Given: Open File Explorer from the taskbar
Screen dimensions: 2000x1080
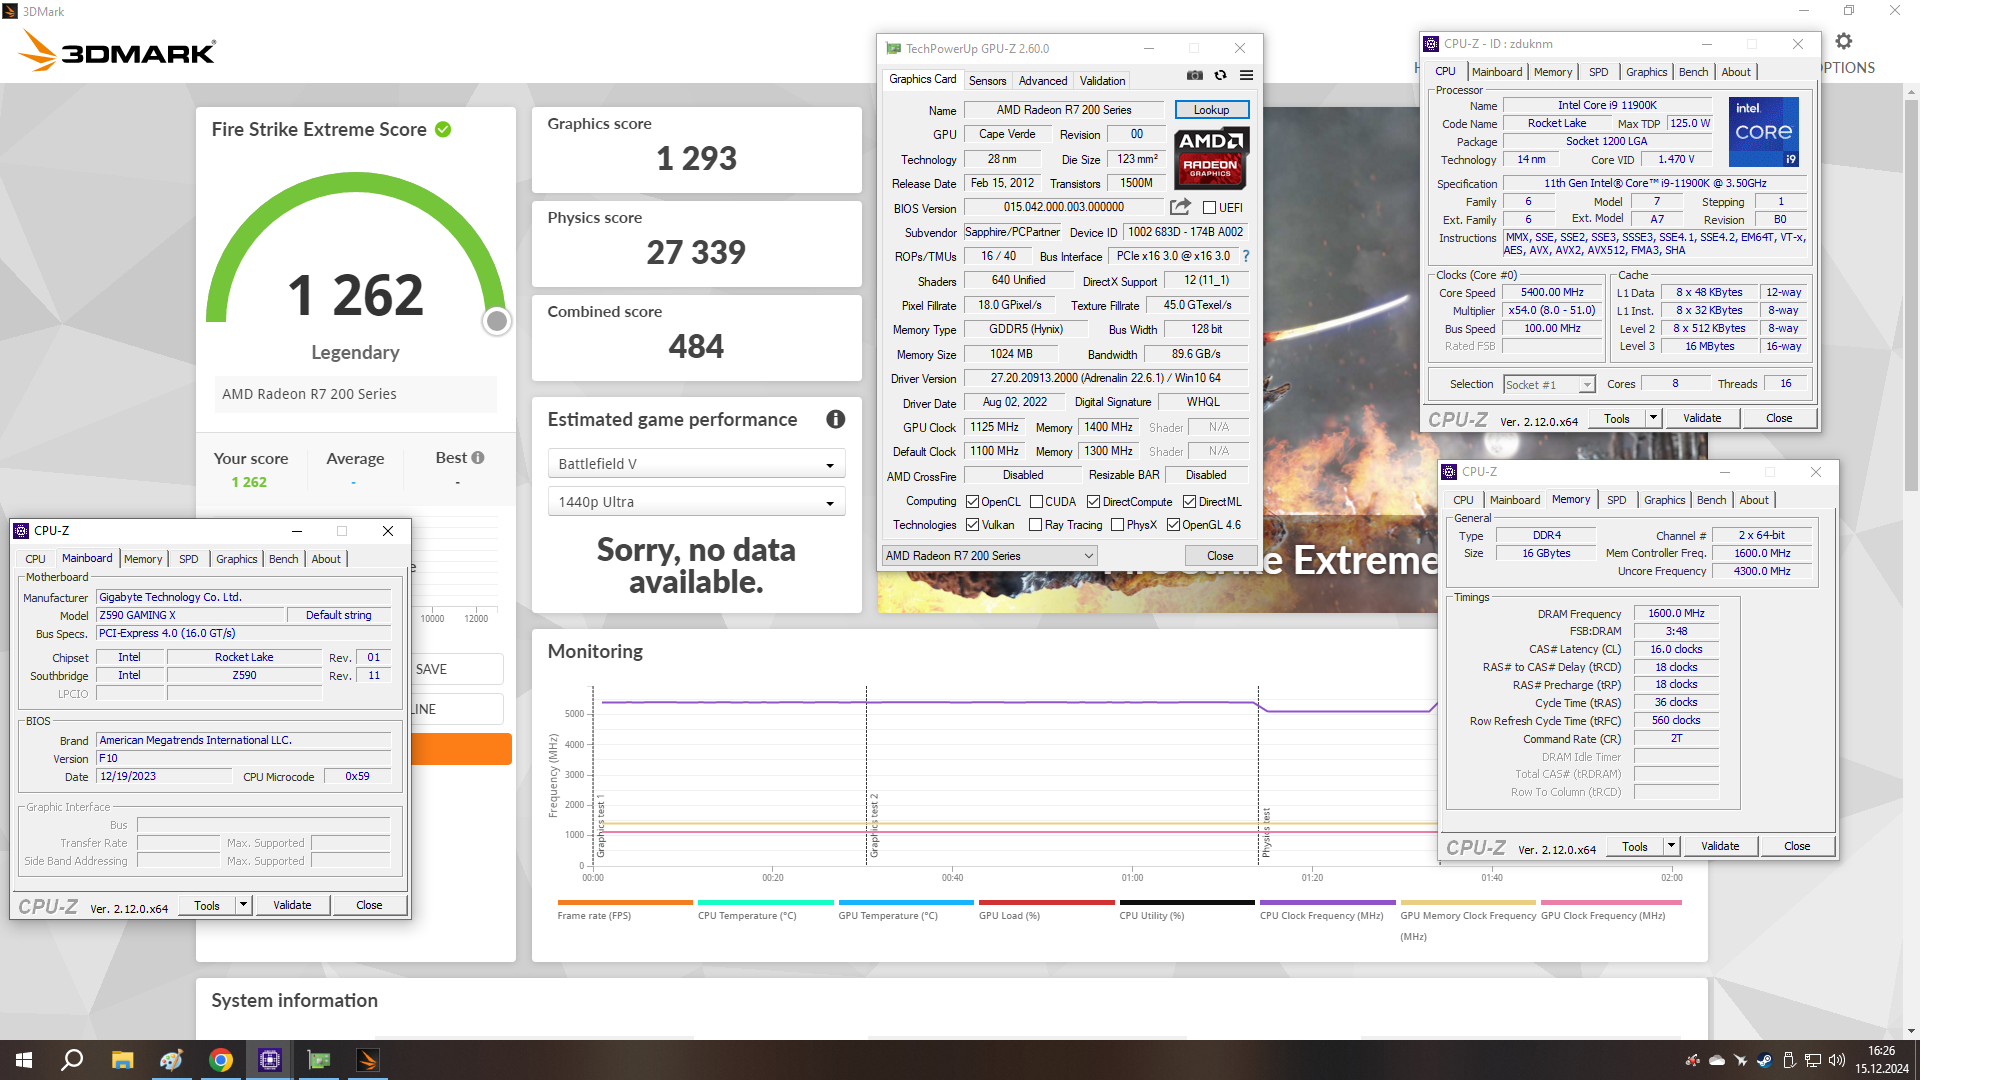Looking at the screenshot, I should 122,1060.
